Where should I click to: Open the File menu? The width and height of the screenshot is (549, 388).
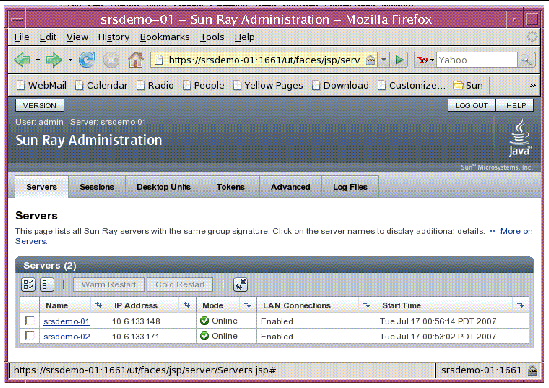click(x=22, y=37)
